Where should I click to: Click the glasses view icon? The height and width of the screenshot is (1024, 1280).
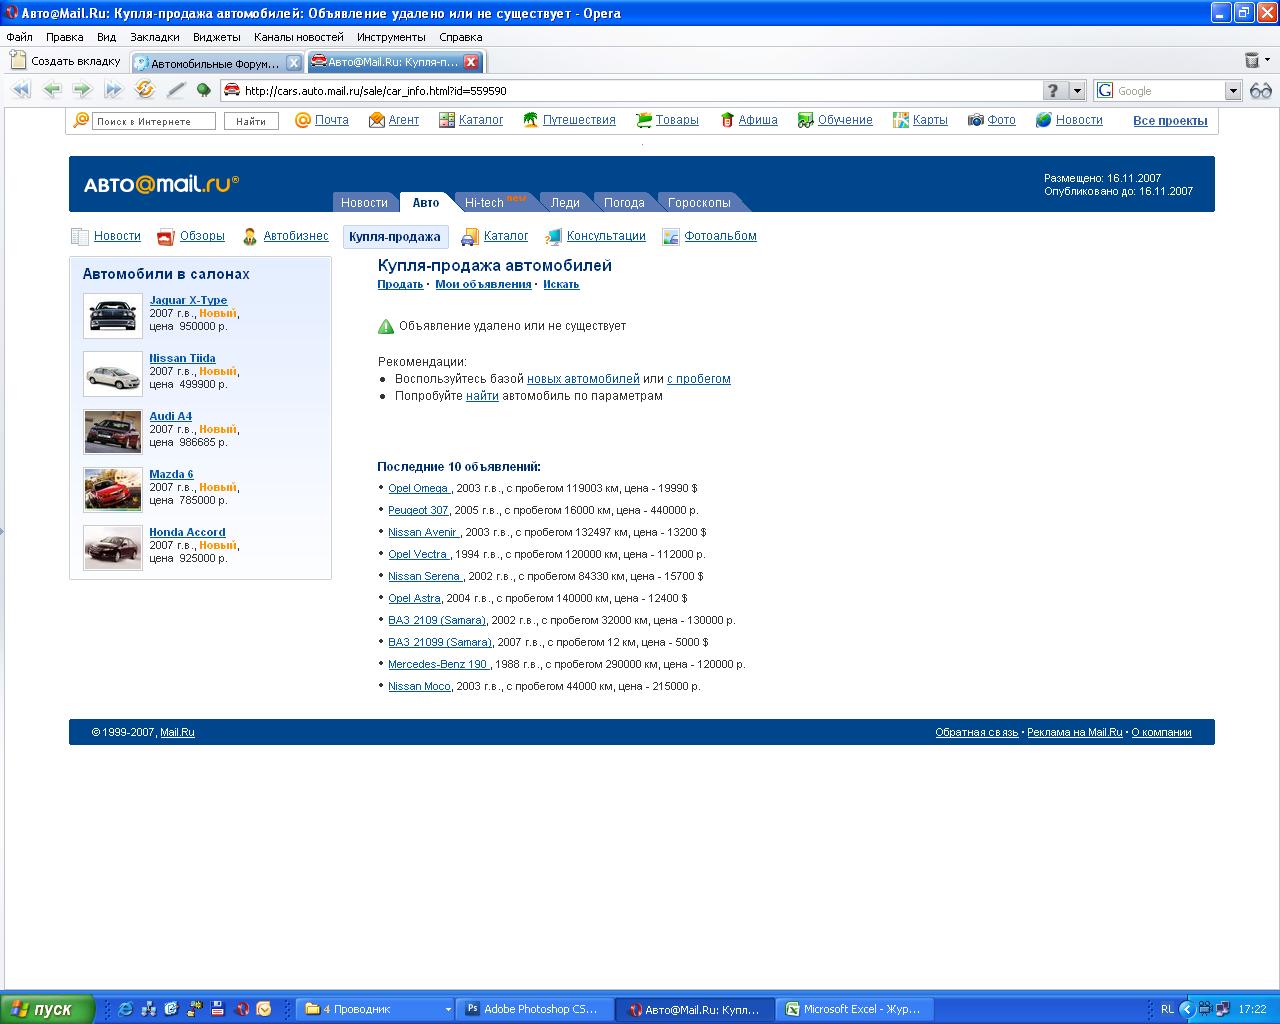coord(1261,91)
